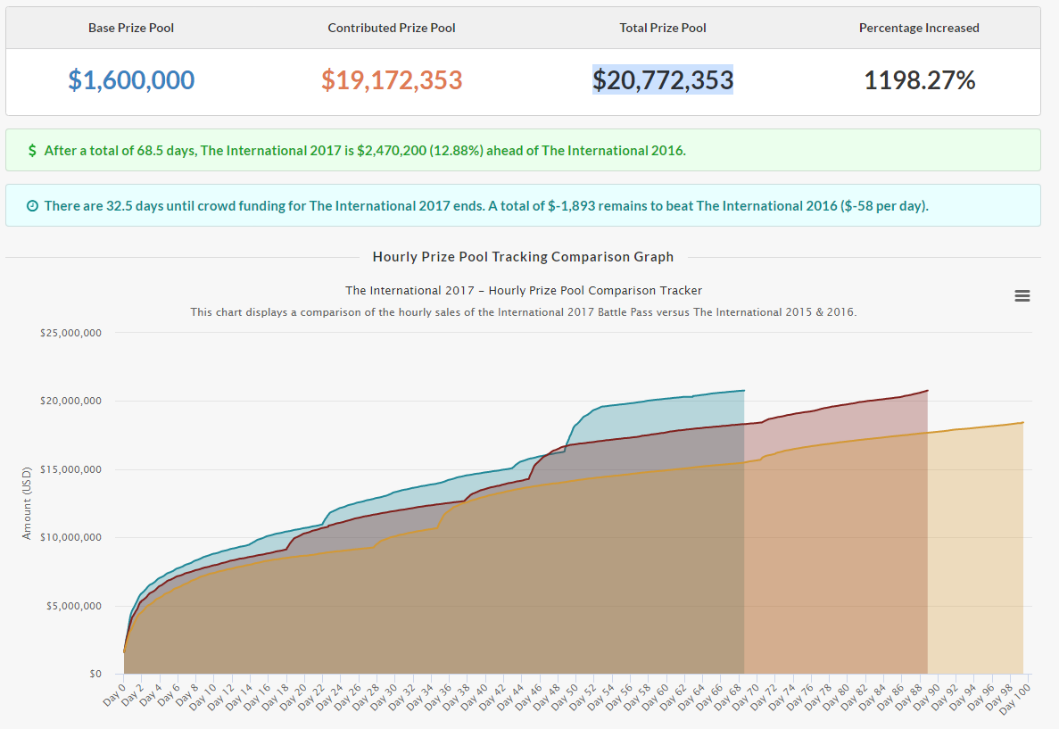Click the green 68.5 days ahead message
Screen dimensions: 1059x729
365,151
